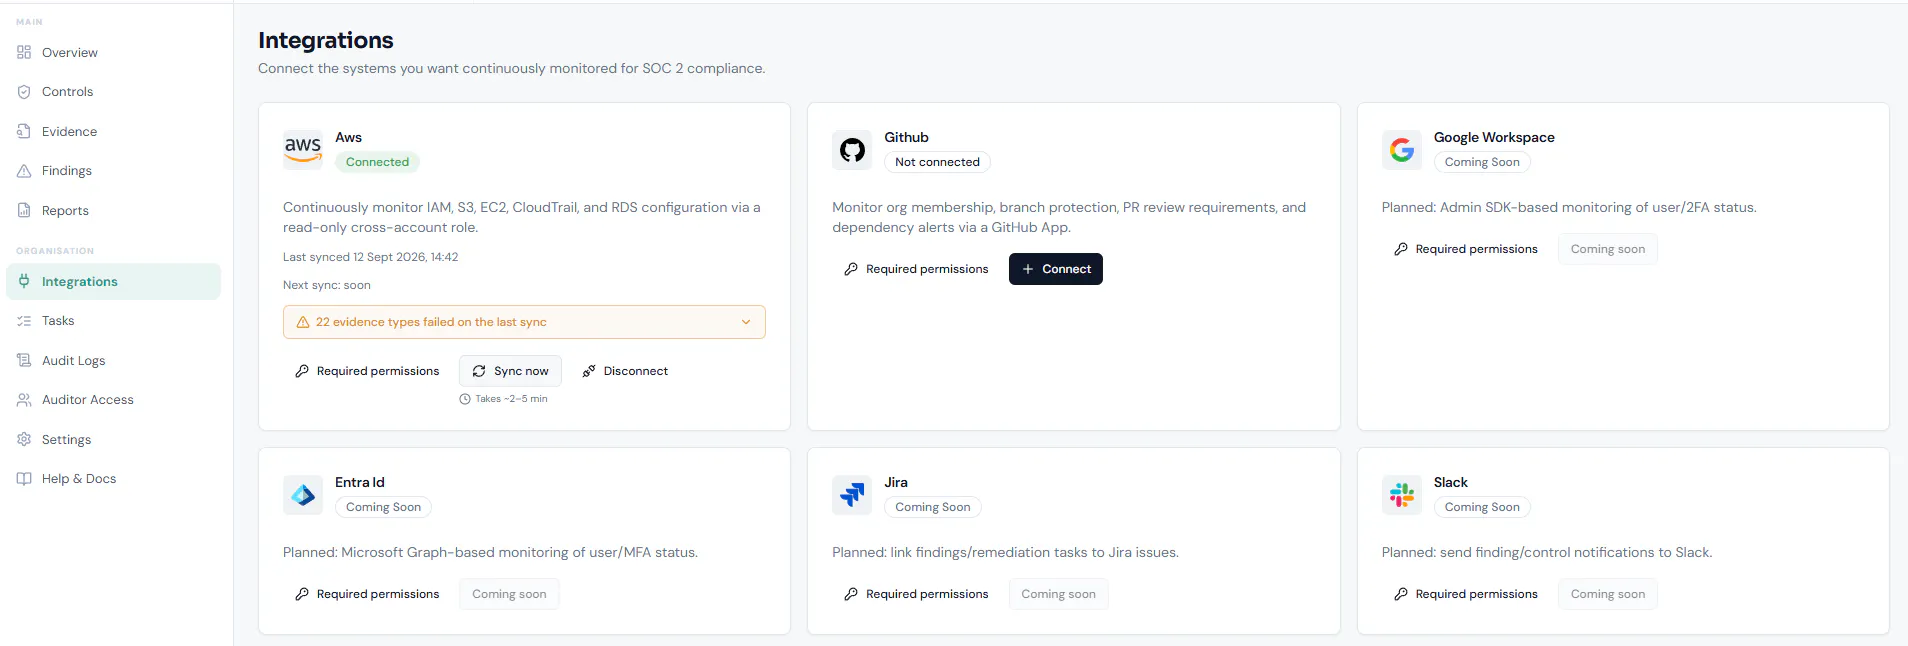Click the plus icon on Connect button

(1027, 269)
